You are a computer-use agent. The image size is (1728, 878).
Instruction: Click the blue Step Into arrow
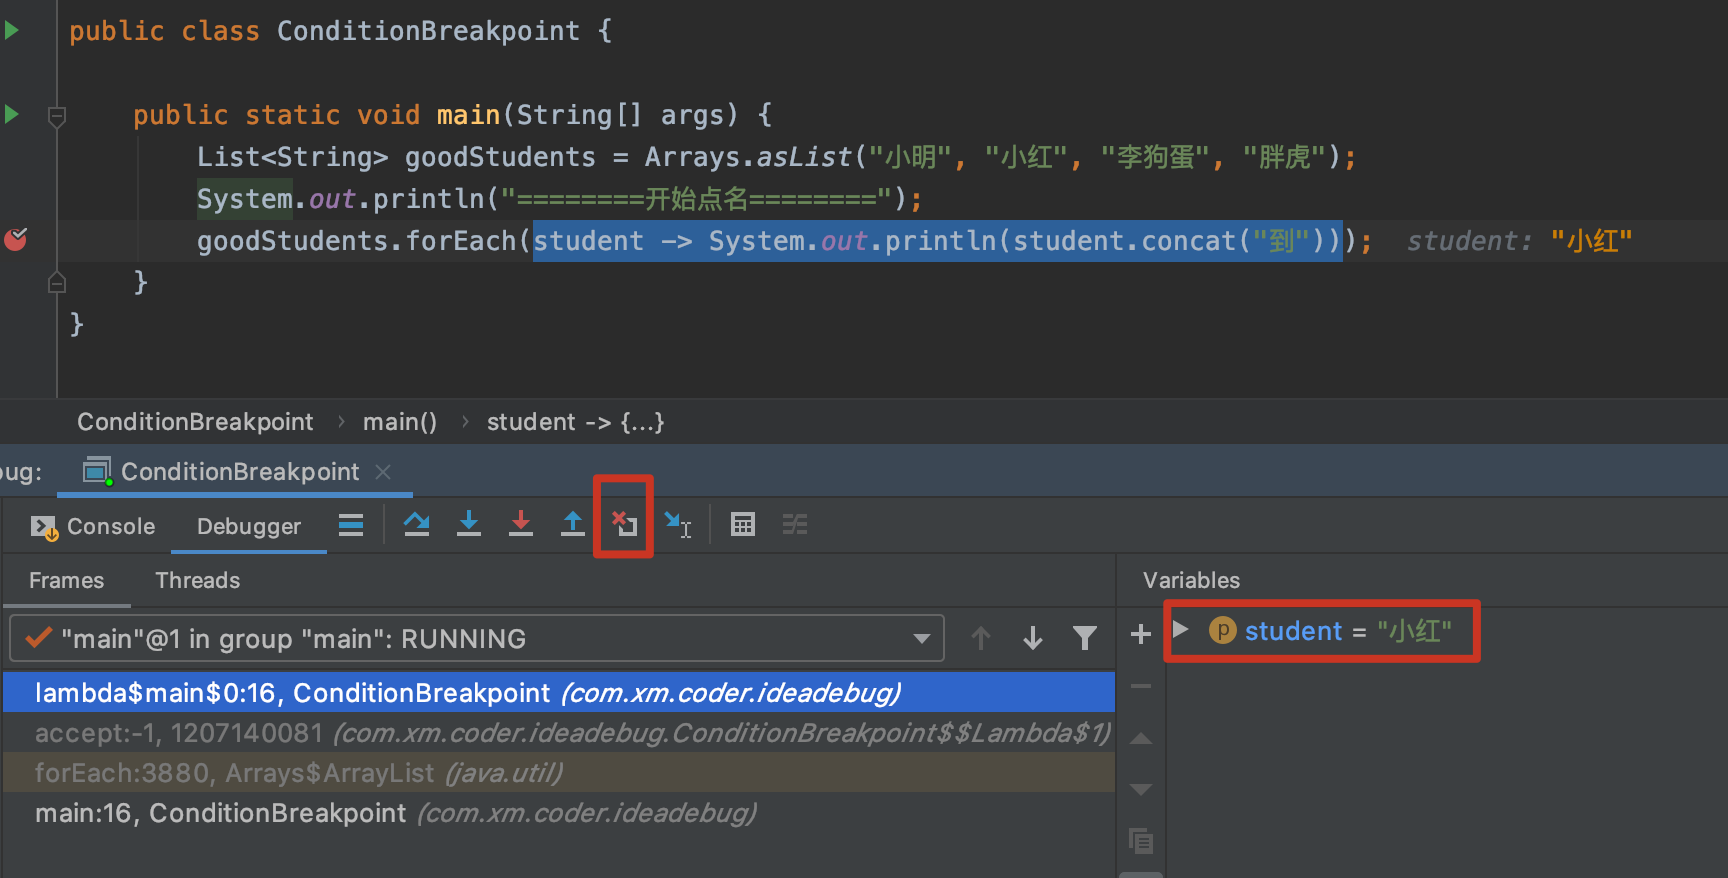pyautogui.click(x=469, y=524)
